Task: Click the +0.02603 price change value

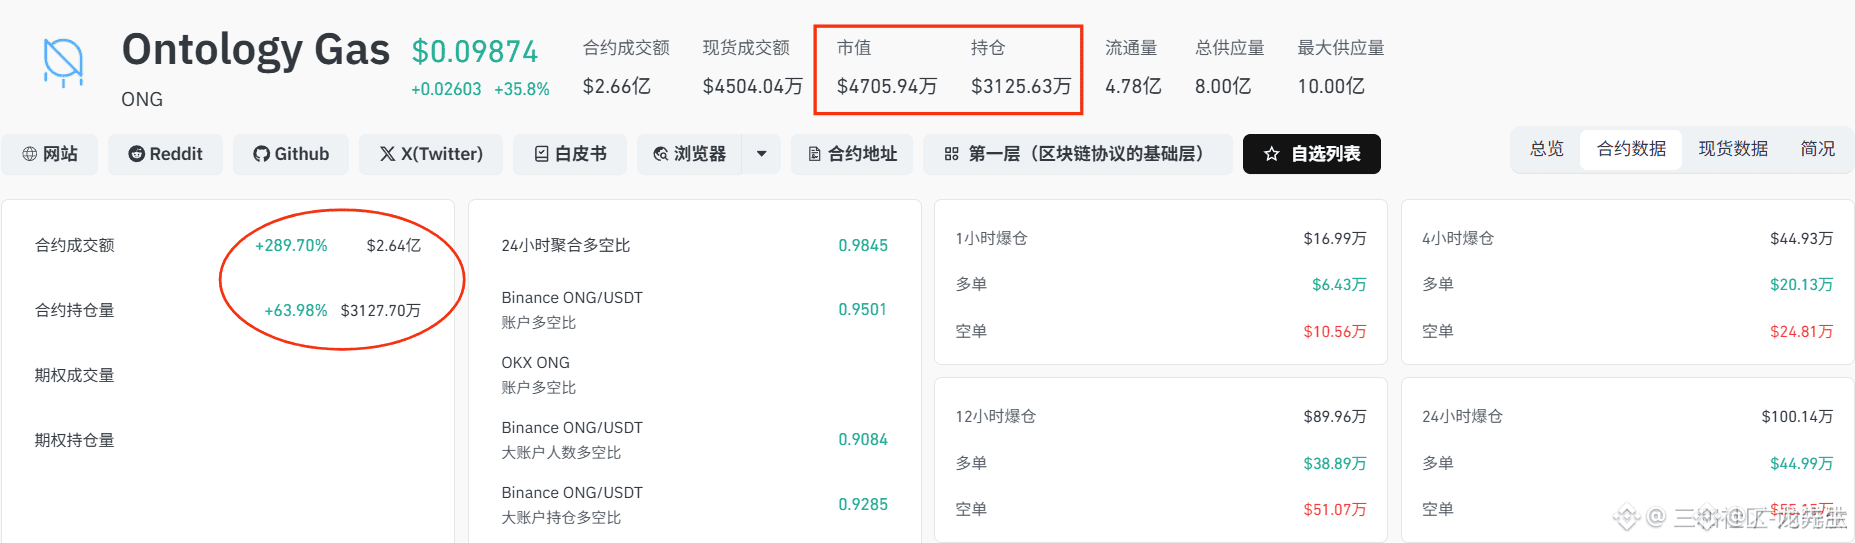Action: point(446,89)
